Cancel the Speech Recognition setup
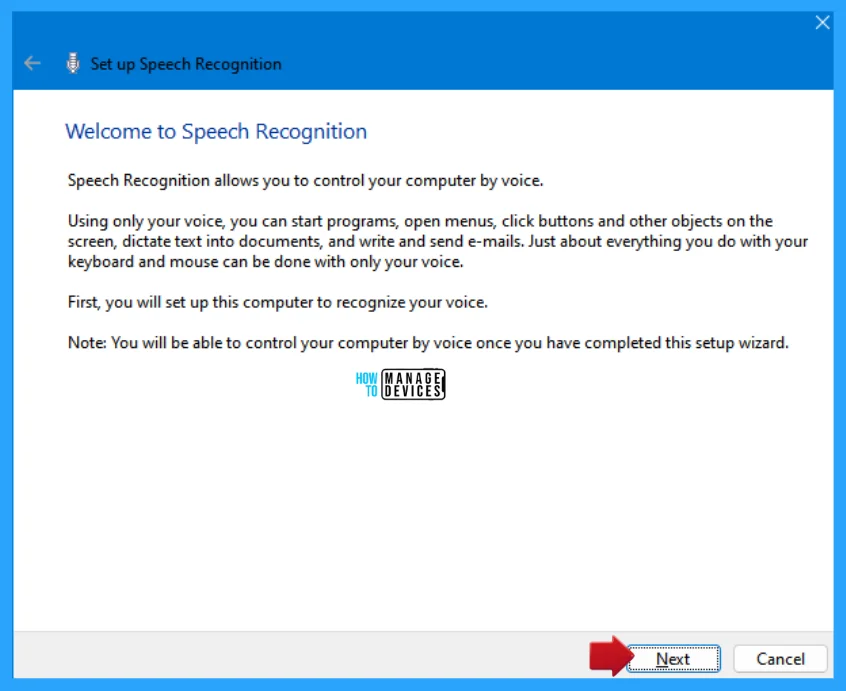The height and width of the screenshot is (691, 846). [x=780, y=659]
